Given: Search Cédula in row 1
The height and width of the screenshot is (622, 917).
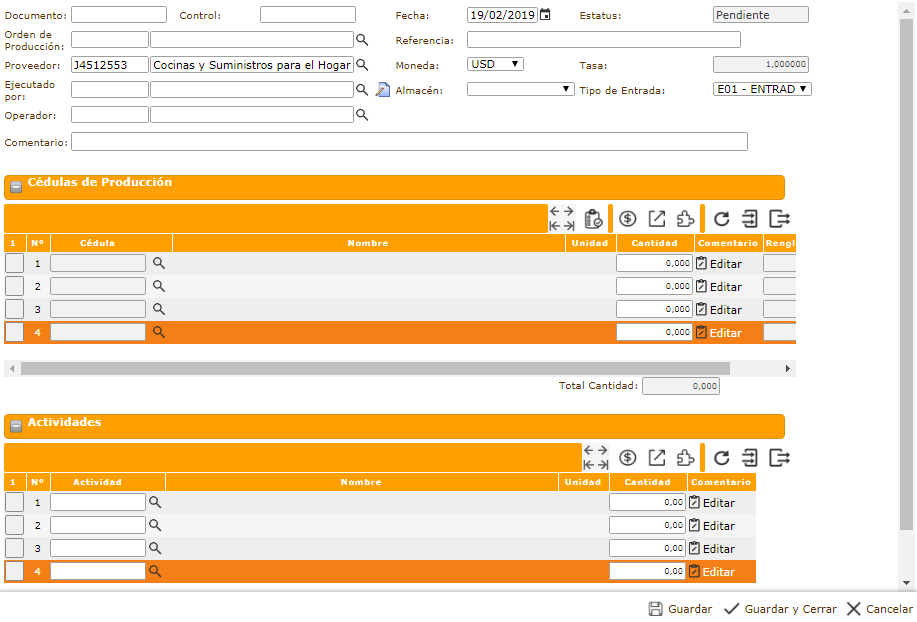Looking at the screenshot, I should (158, 263).
